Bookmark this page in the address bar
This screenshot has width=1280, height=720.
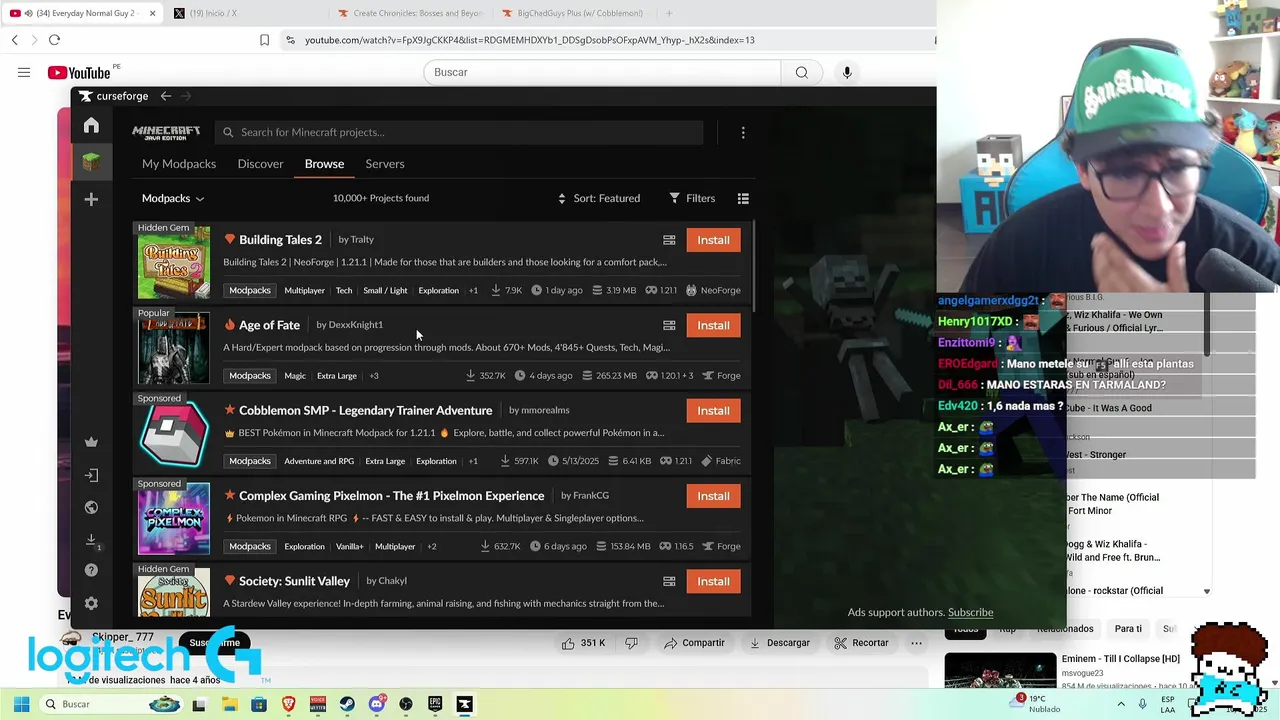[x=264, y=40]
